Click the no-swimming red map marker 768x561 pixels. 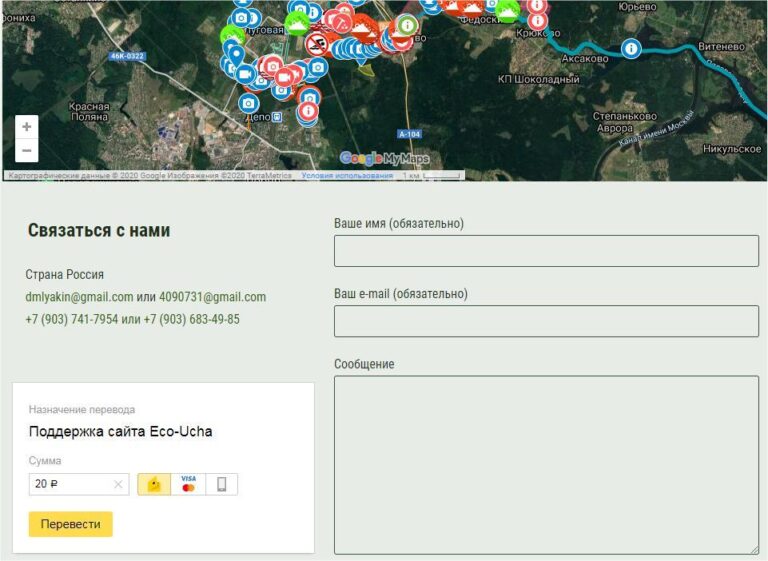(x=317, y=43)
